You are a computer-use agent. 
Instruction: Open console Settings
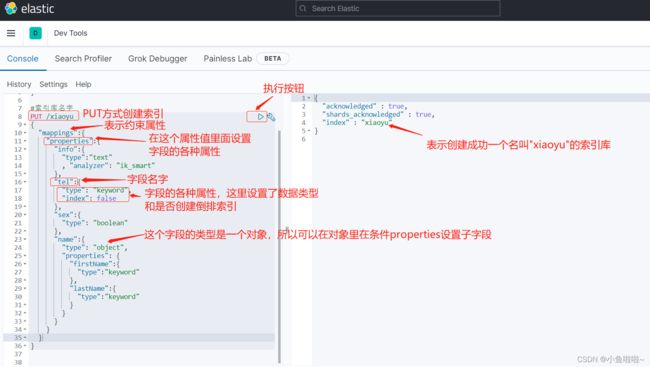point(53,84)
